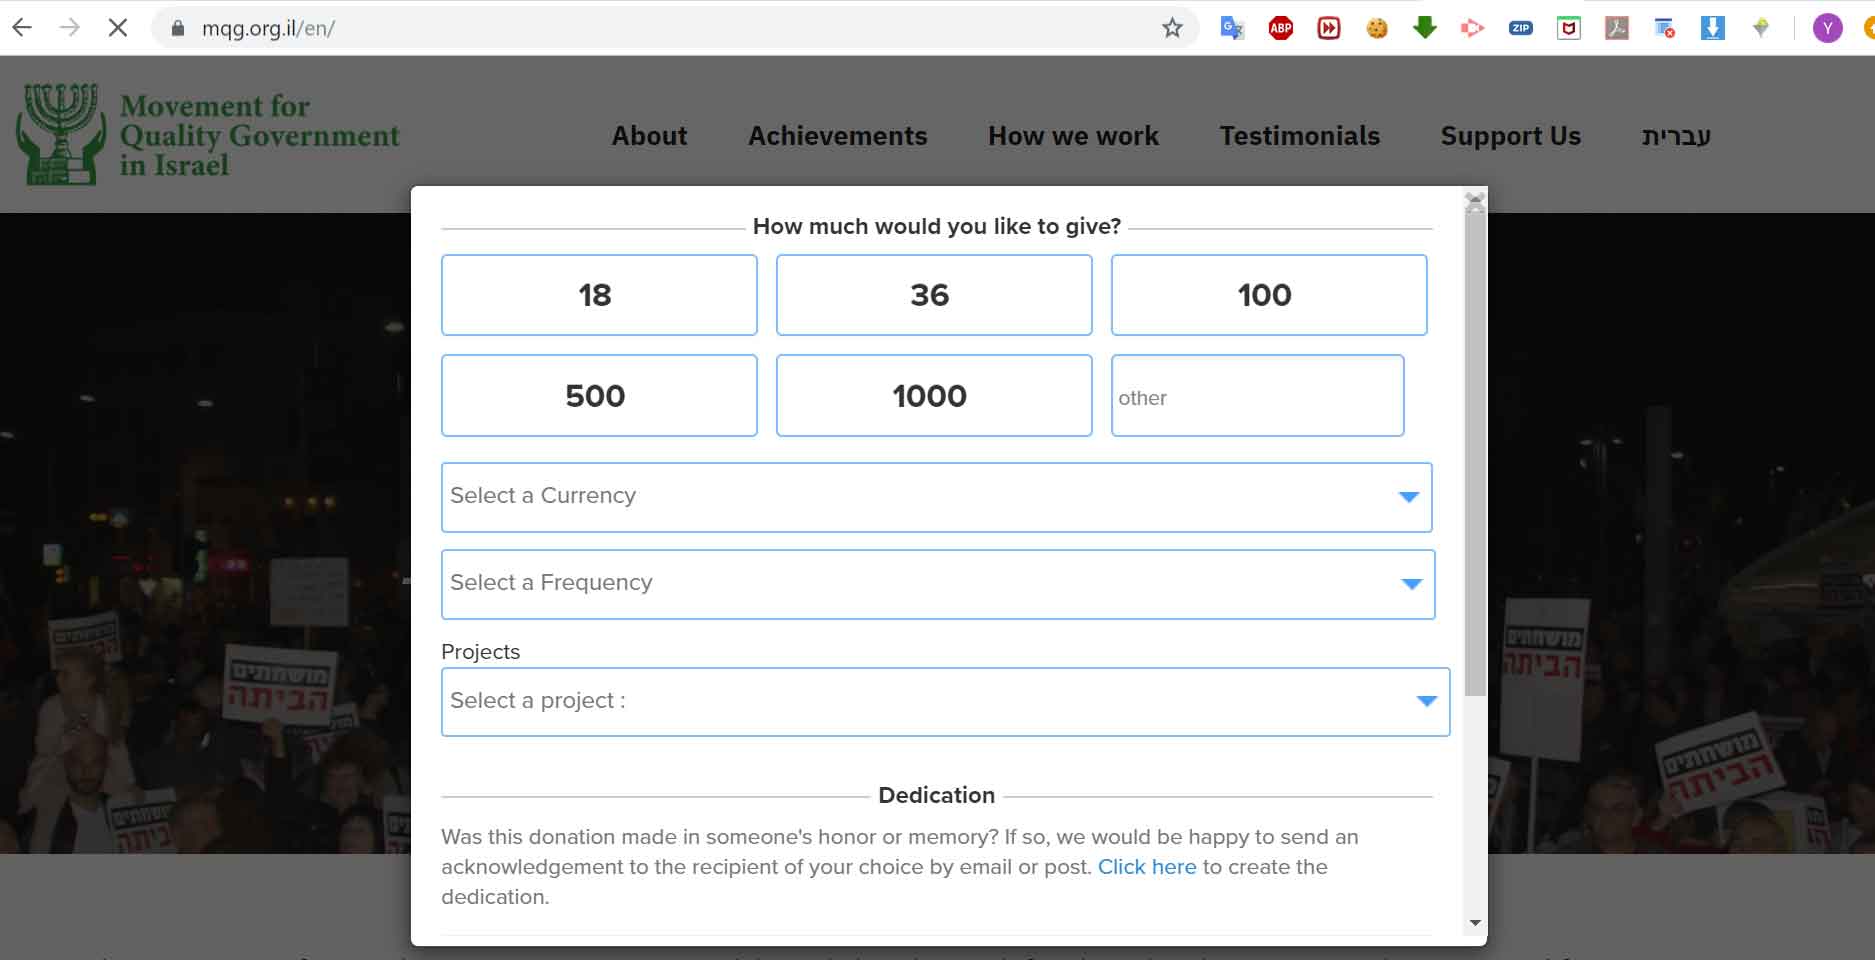1875x960 pixels.
Task: Open the Adobe Acrobat PDF extension
Action: (1617, 28)
